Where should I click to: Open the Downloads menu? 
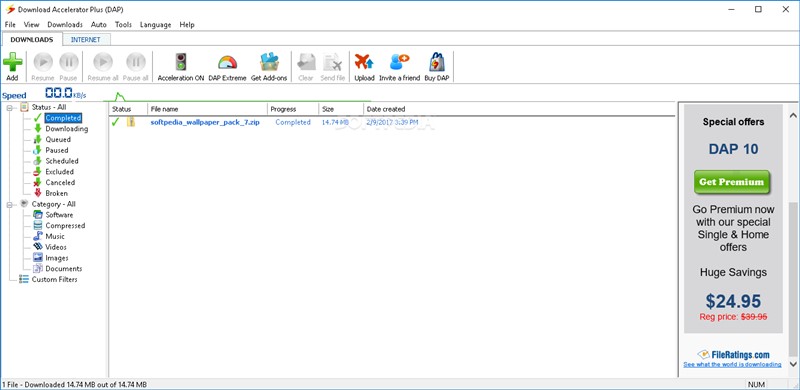65,25
